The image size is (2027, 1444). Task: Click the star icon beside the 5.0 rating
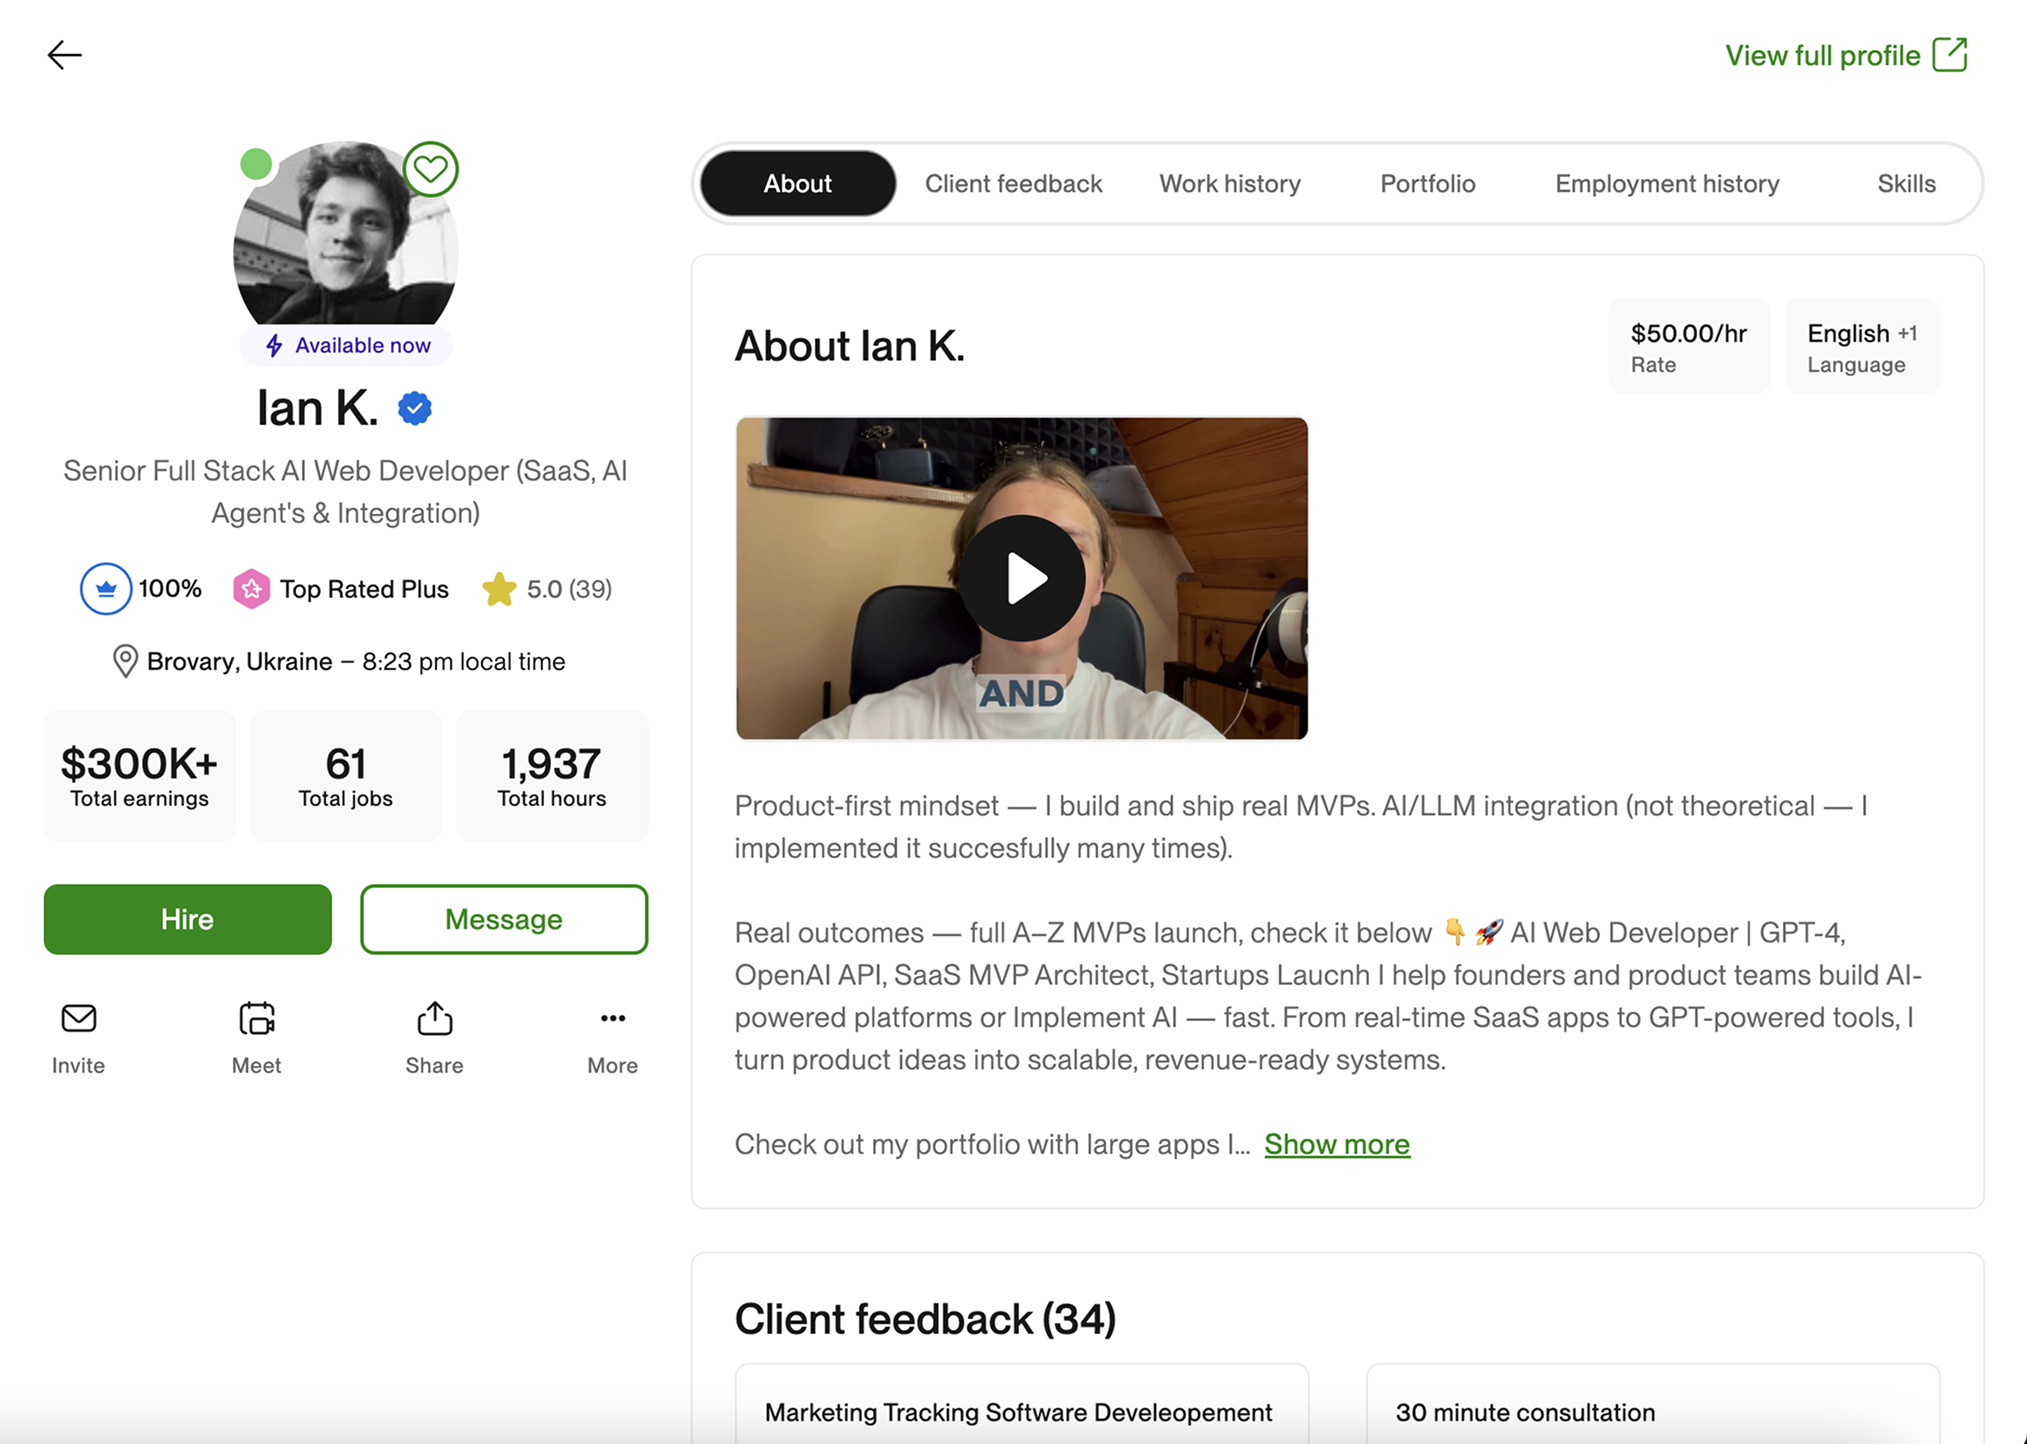click(x=499, y=589)
